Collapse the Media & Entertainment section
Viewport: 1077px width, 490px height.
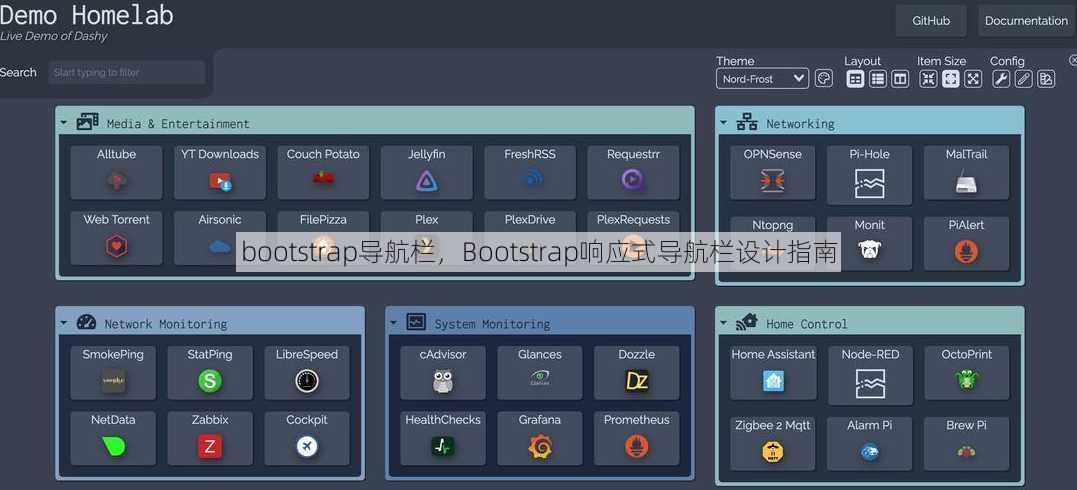pyautogui.click(x=64, y=124)
